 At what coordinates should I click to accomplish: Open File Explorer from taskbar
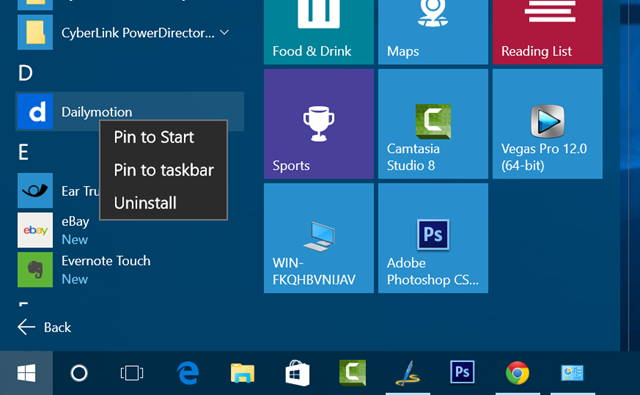(x=242, y=373)
